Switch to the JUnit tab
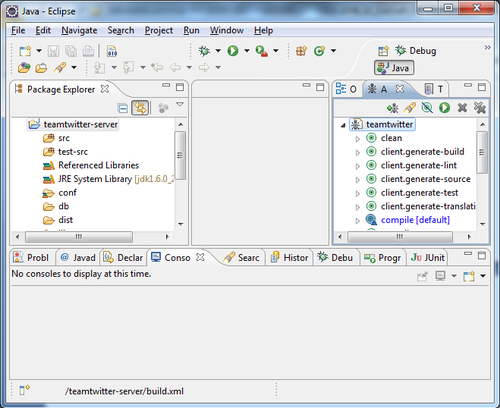Image resolution: width=500 pixels, height=408 pixels. (427, 258)
